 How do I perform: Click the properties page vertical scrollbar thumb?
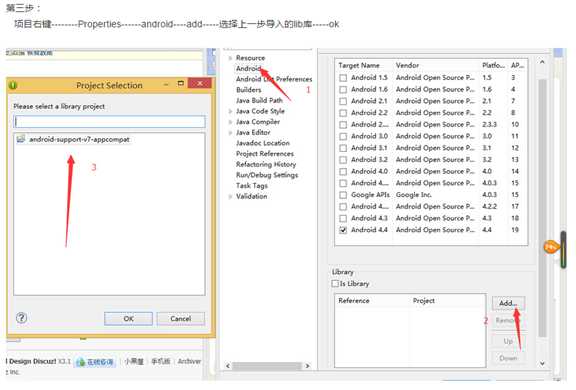point(542,207)
